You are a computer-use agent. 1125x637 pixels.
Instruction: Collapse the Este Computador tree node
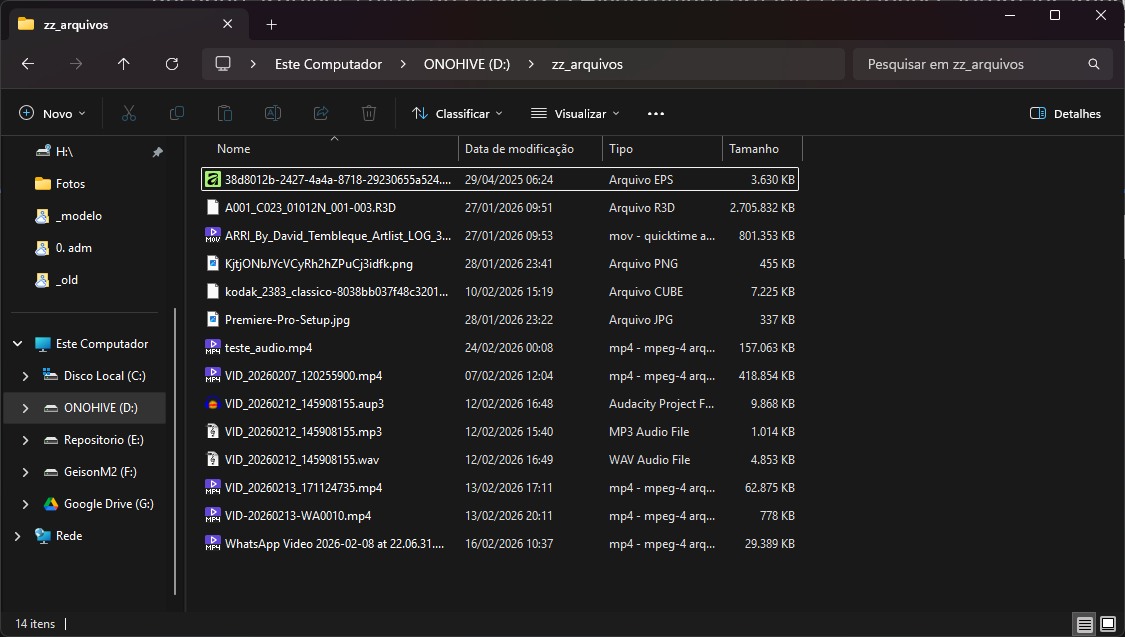[x=17, y=344]
